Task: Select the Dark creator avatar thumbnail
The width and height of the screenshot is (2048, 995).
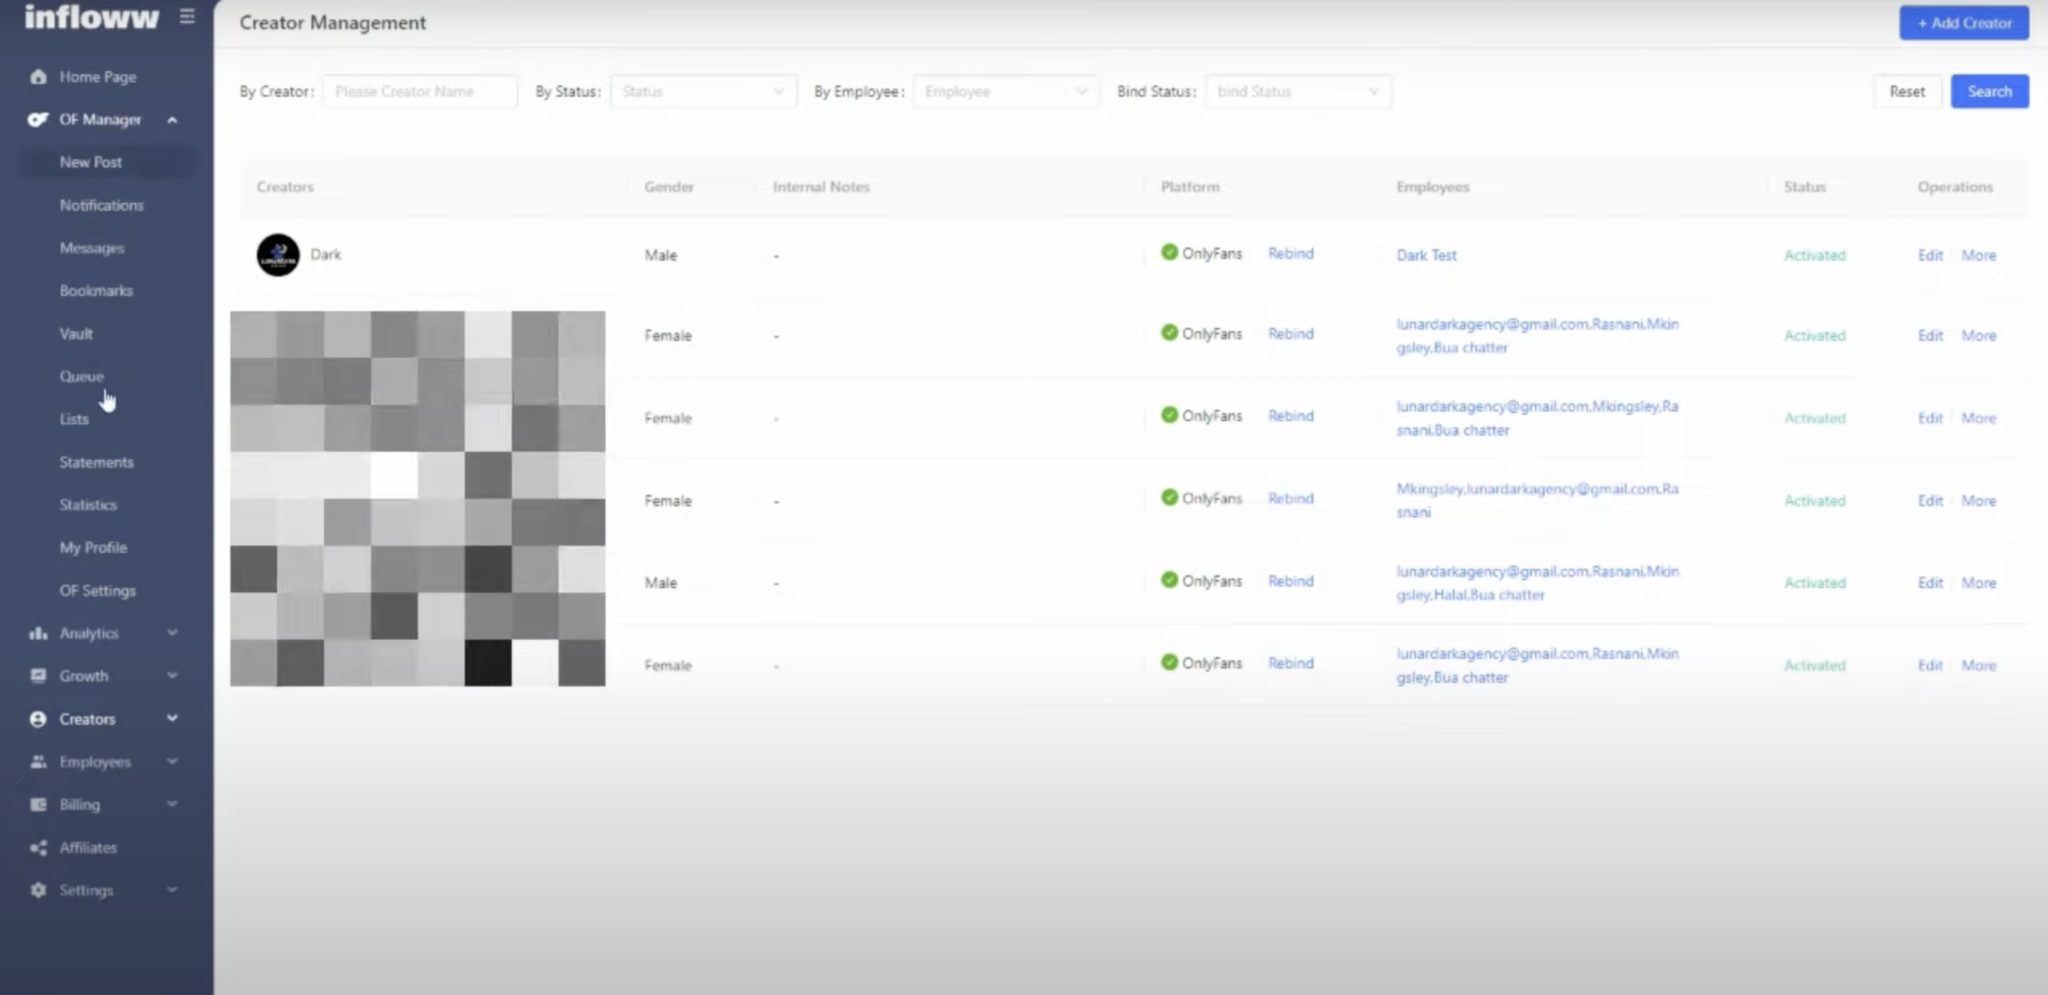Action: (278, 255)
